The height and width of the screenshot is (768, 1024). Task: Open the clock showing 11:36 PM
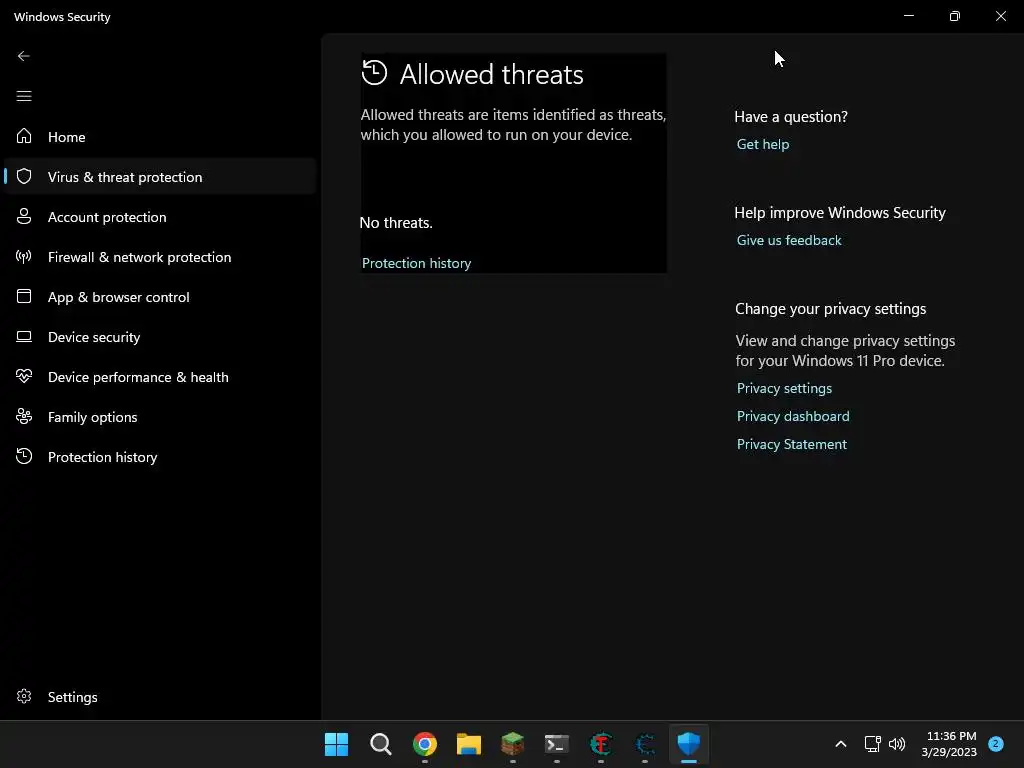(x=949, y=744)
